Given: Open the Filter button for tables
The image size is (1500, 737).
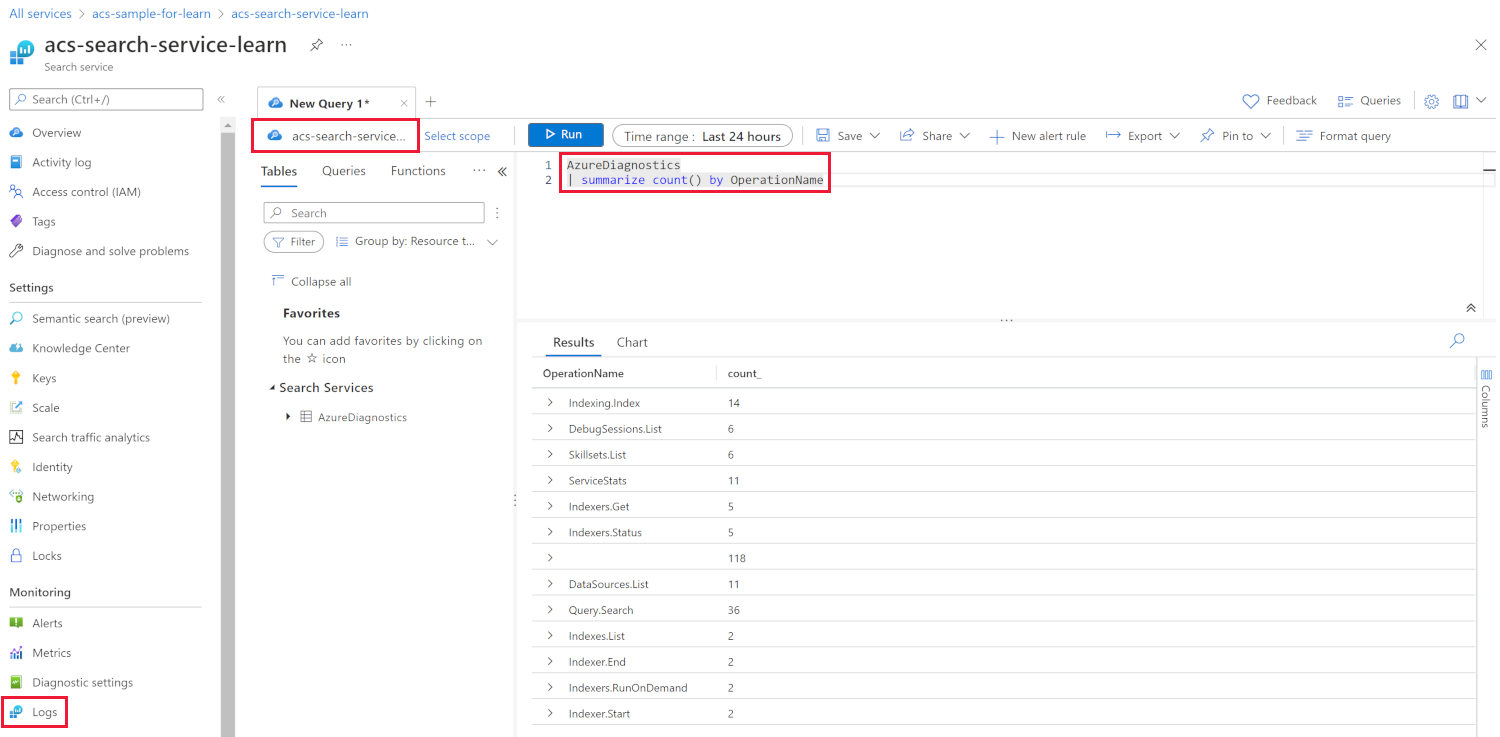Looking at the screenshot, I should pyautogui.click(x=294, y=241).
